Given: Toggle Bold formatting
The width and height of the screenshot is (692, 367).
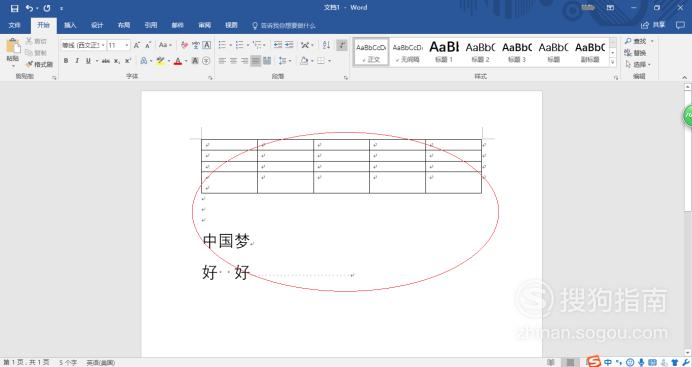Looking at the screenshot, I should (x=66, y=61).
